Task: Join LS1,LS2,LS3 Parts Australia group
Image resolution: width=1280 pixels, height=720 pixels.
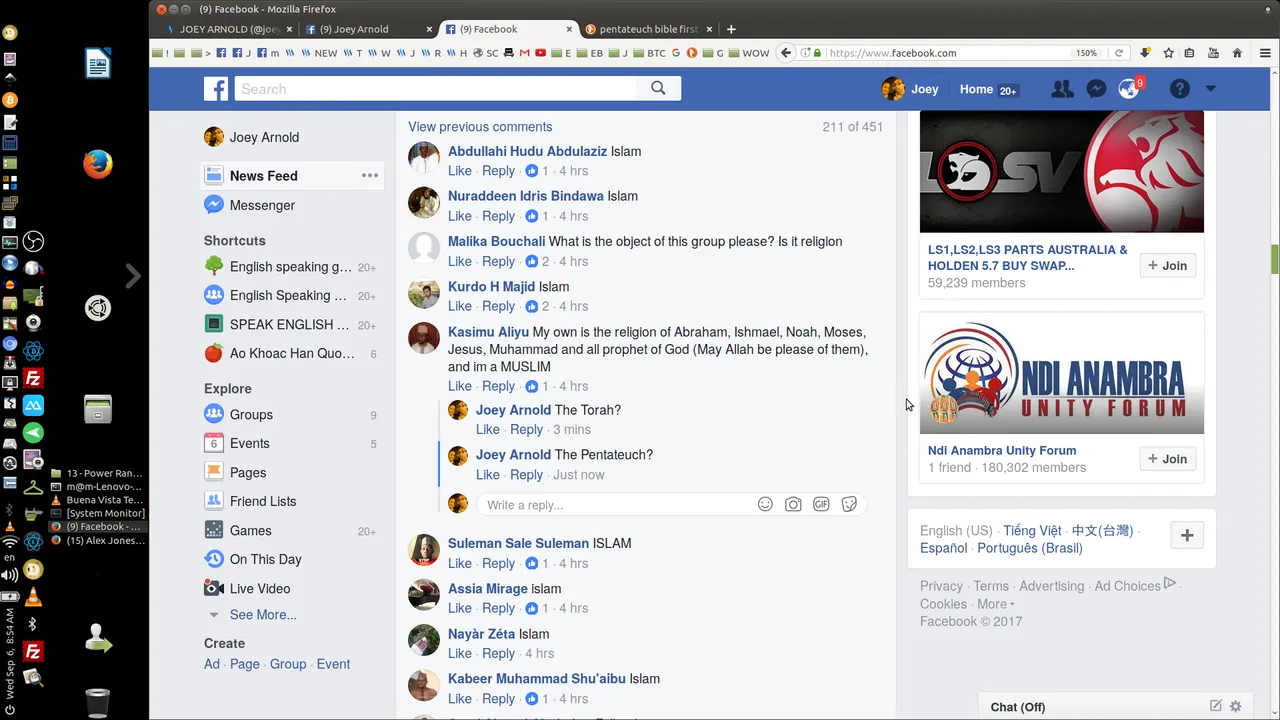Action: (x=1167, y=265)
